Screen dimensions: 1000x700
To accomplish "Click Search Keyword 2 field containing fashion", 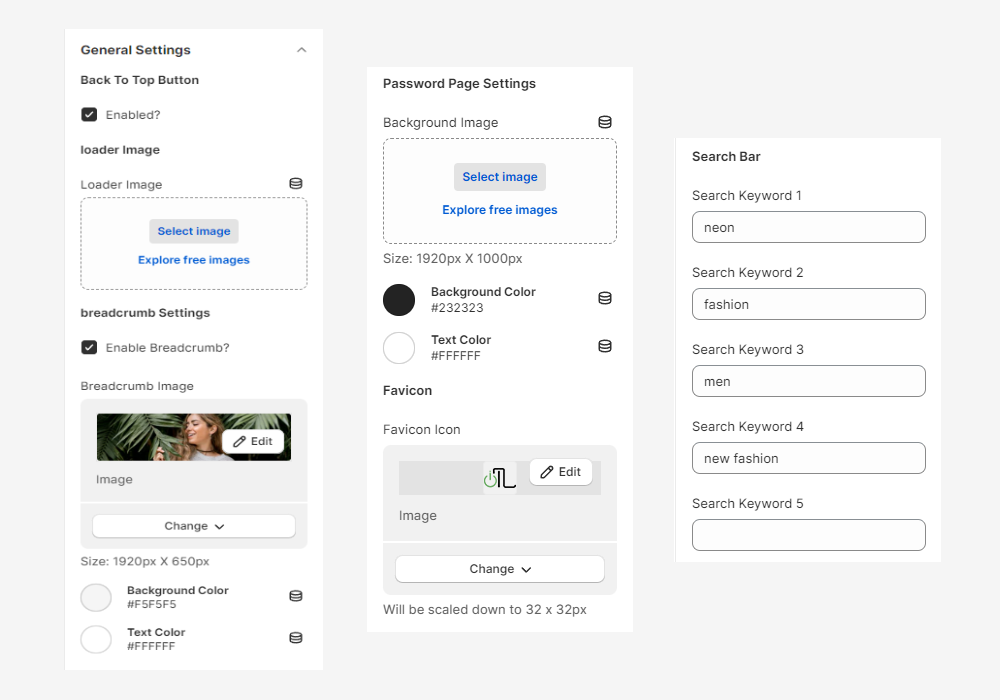I will point(809,304).
